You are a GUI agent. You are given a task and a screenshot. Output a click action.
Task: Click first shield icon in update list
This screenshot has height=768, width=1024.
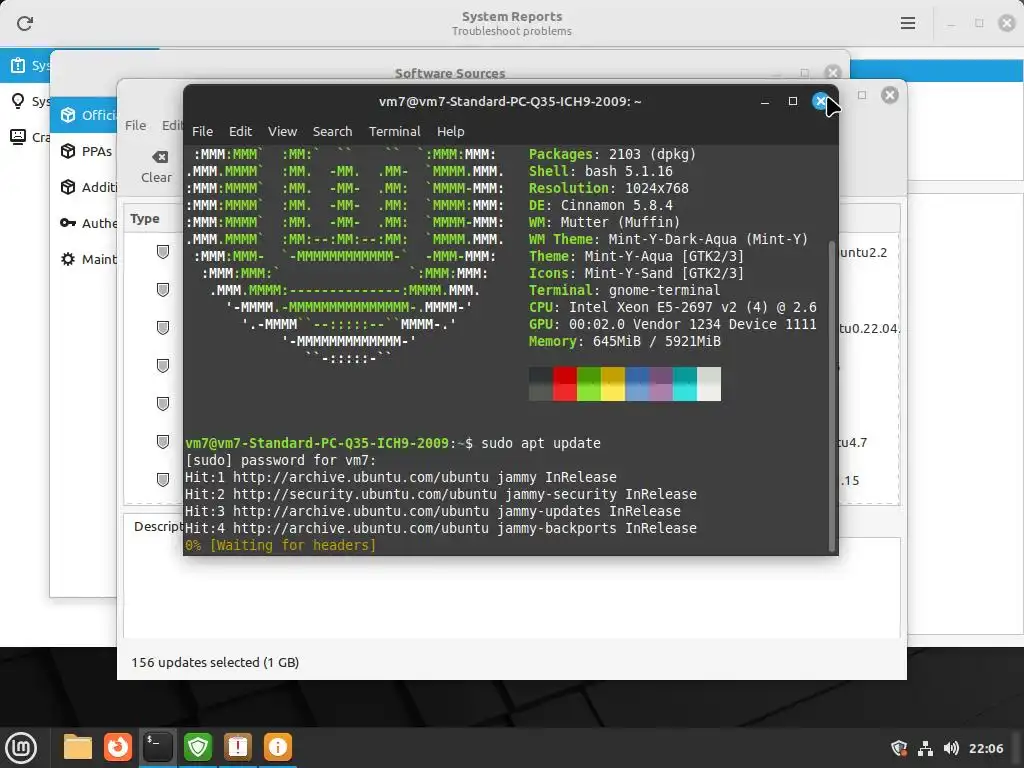[163, 251]
